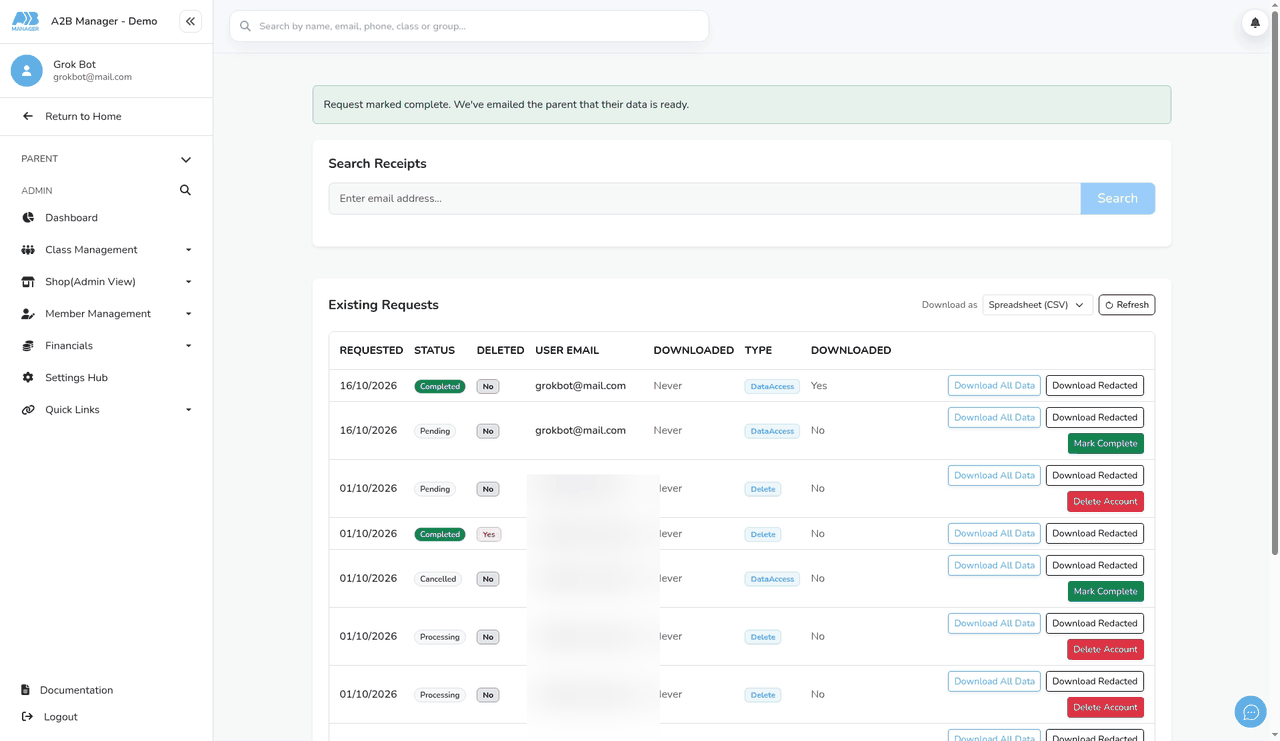Open notifications bell
The width and height of the screenshot is (1280, 741).
click(x=1255, y=22)
